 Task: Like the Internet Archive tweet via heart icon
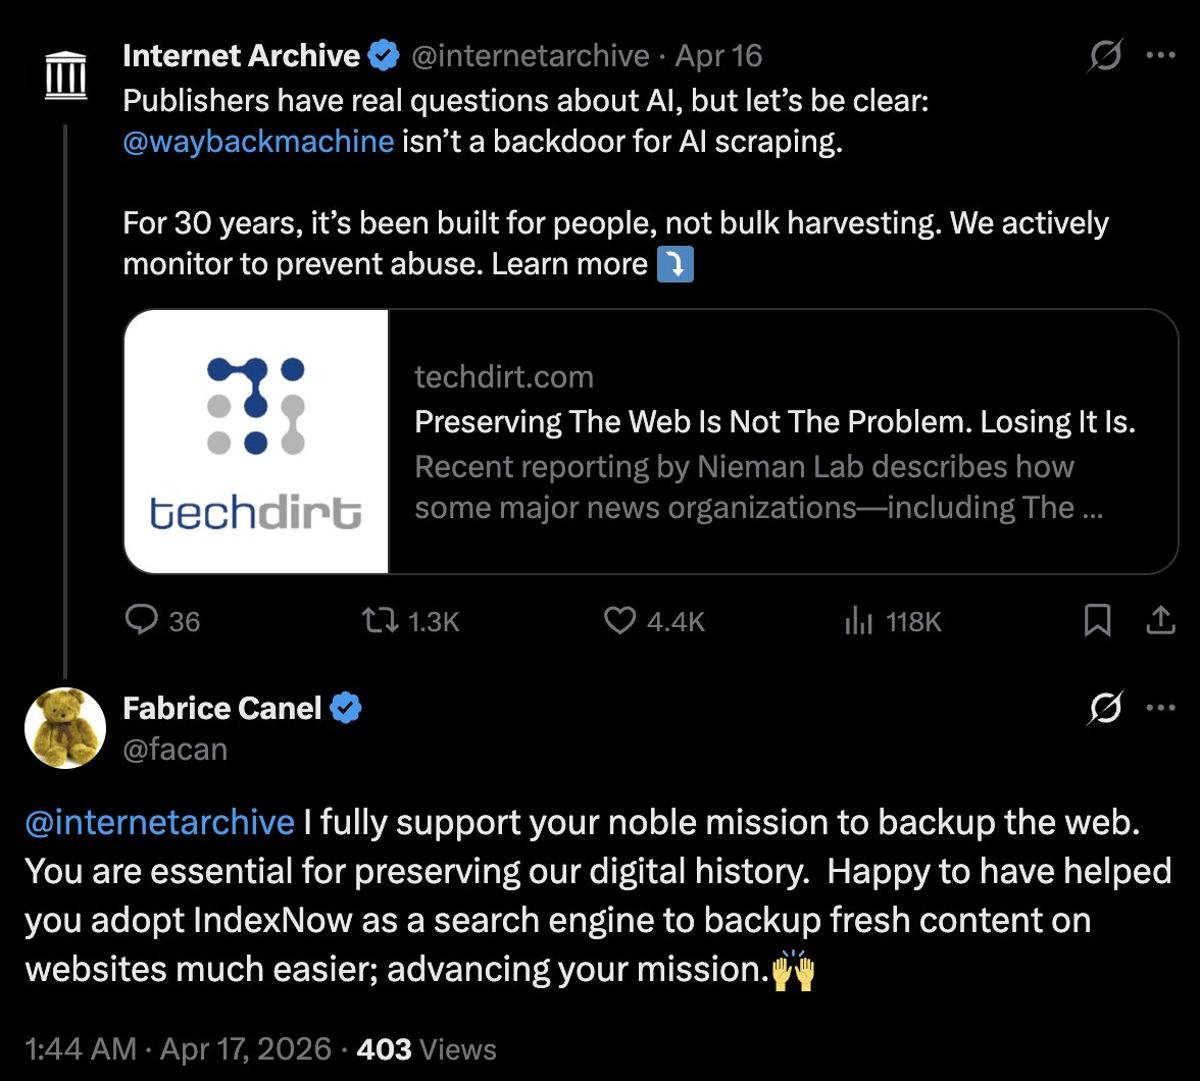coord(620,621)
